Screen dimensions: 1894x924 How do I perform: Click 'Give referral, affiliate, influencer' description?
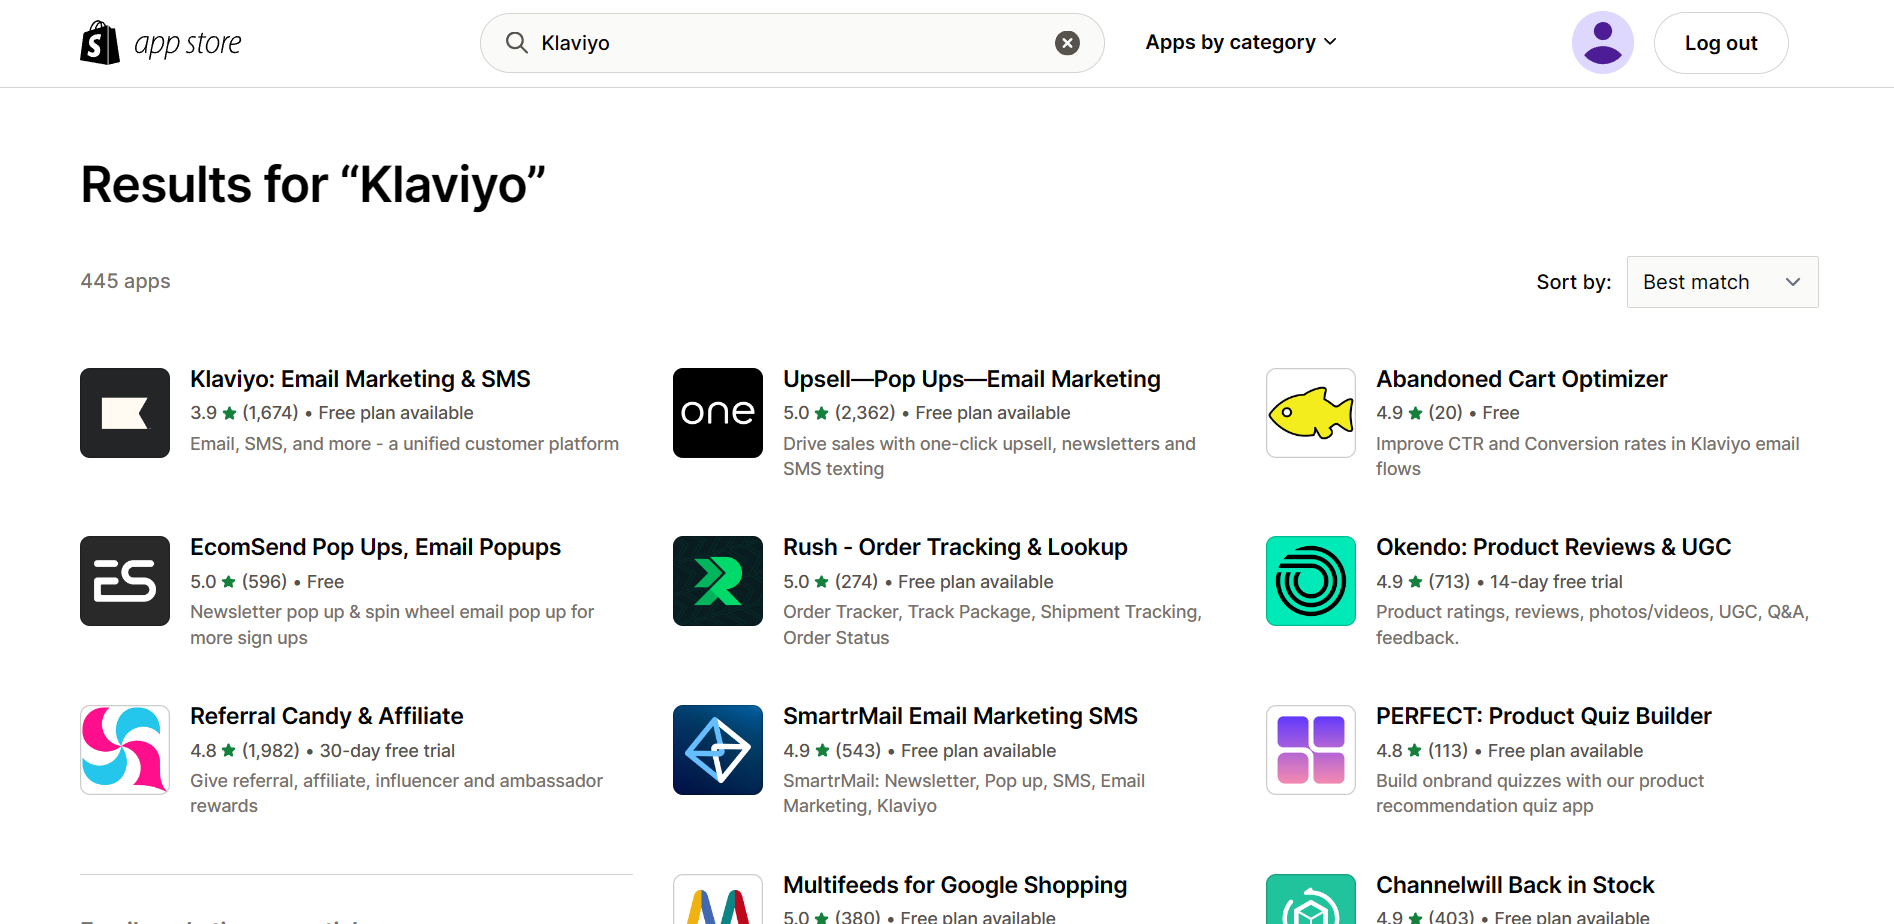[x=396, y=793]
